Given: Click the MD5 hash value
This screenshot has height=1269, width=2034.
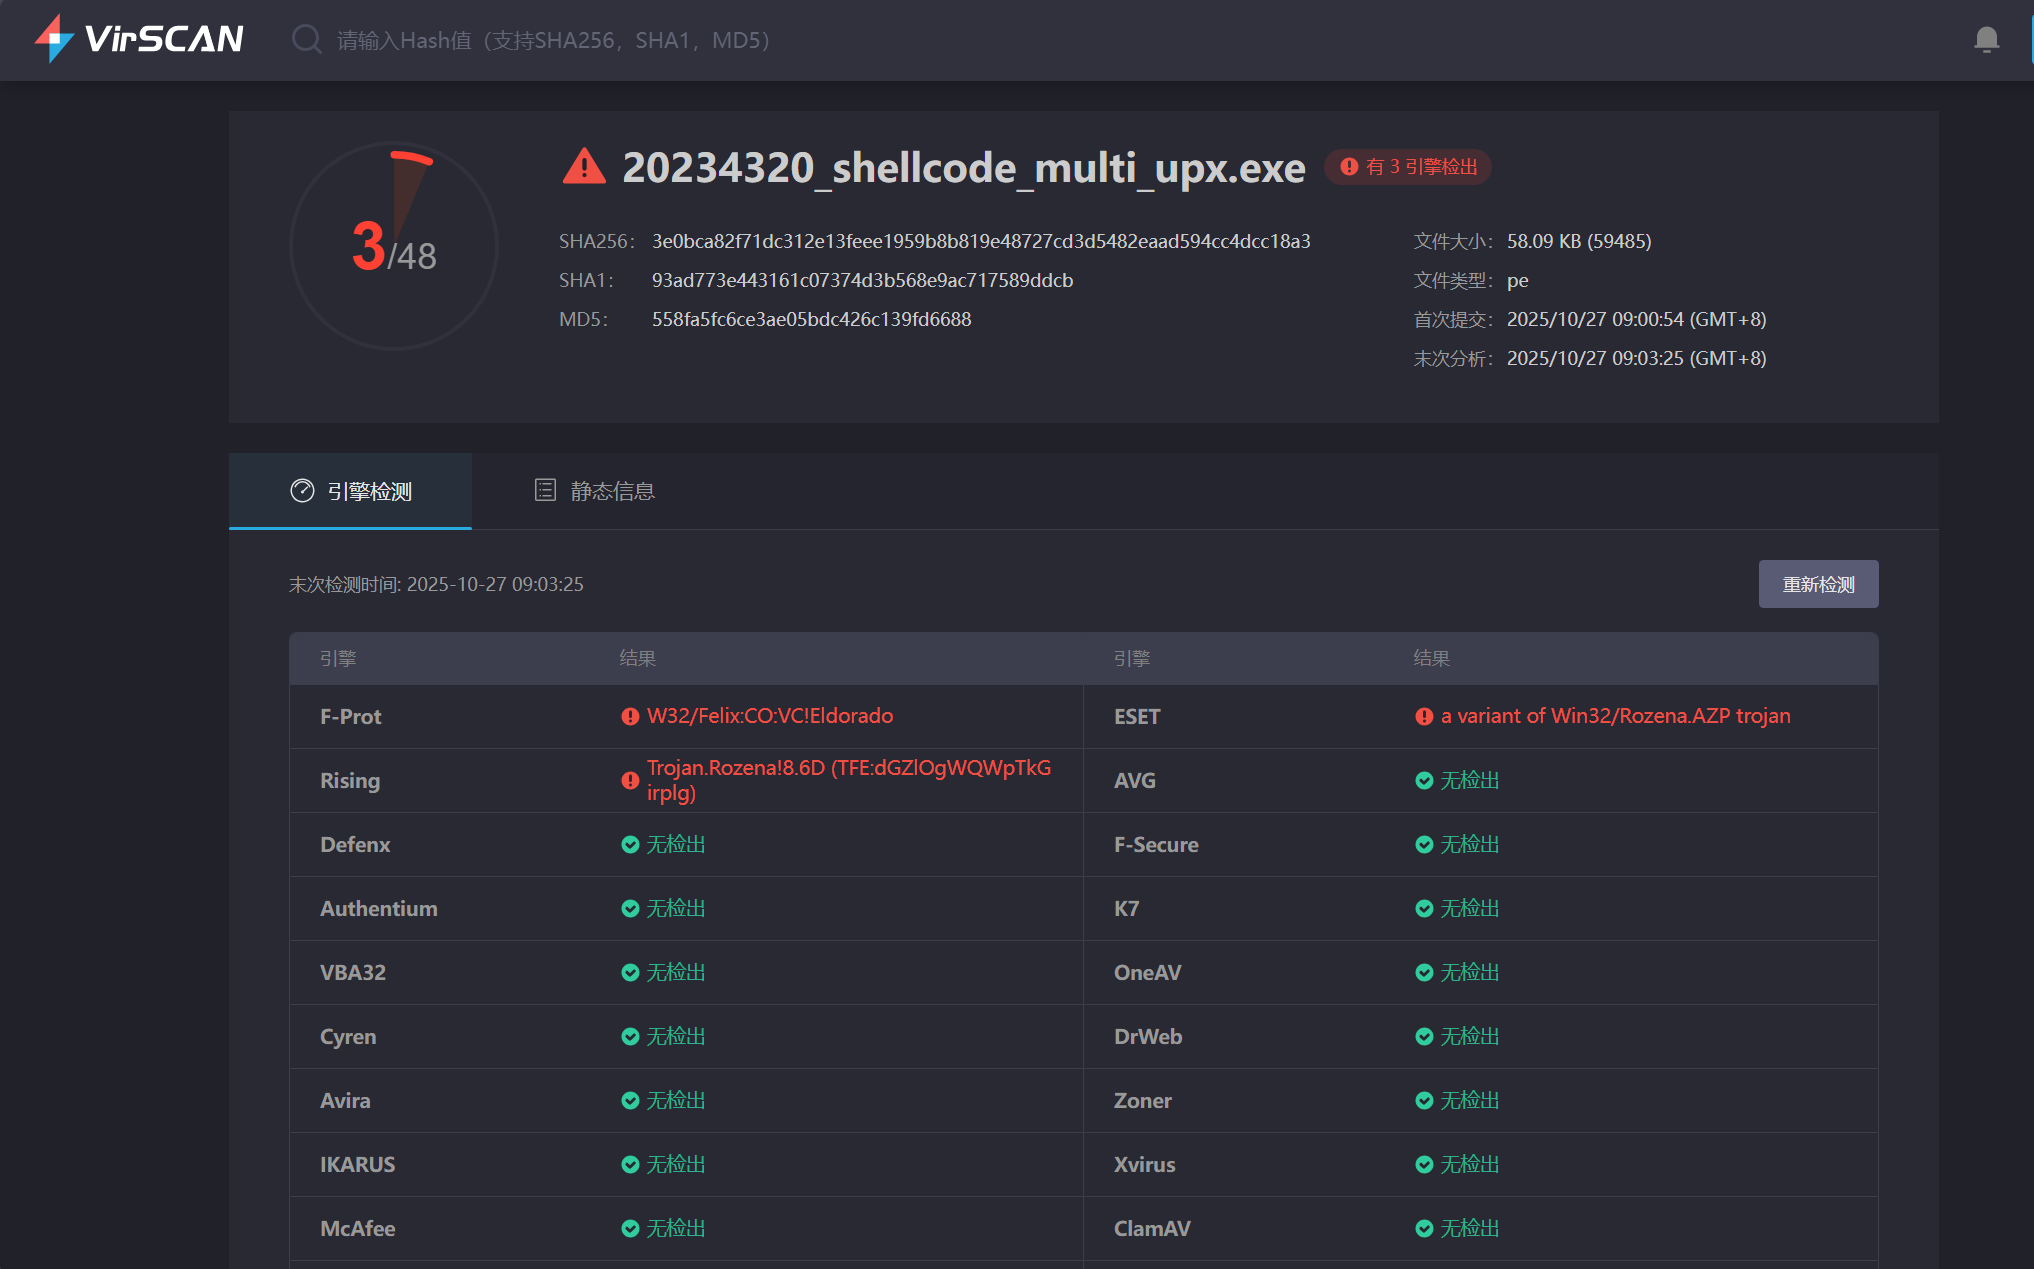Looking at the screenshot, I should coord(811,319).
